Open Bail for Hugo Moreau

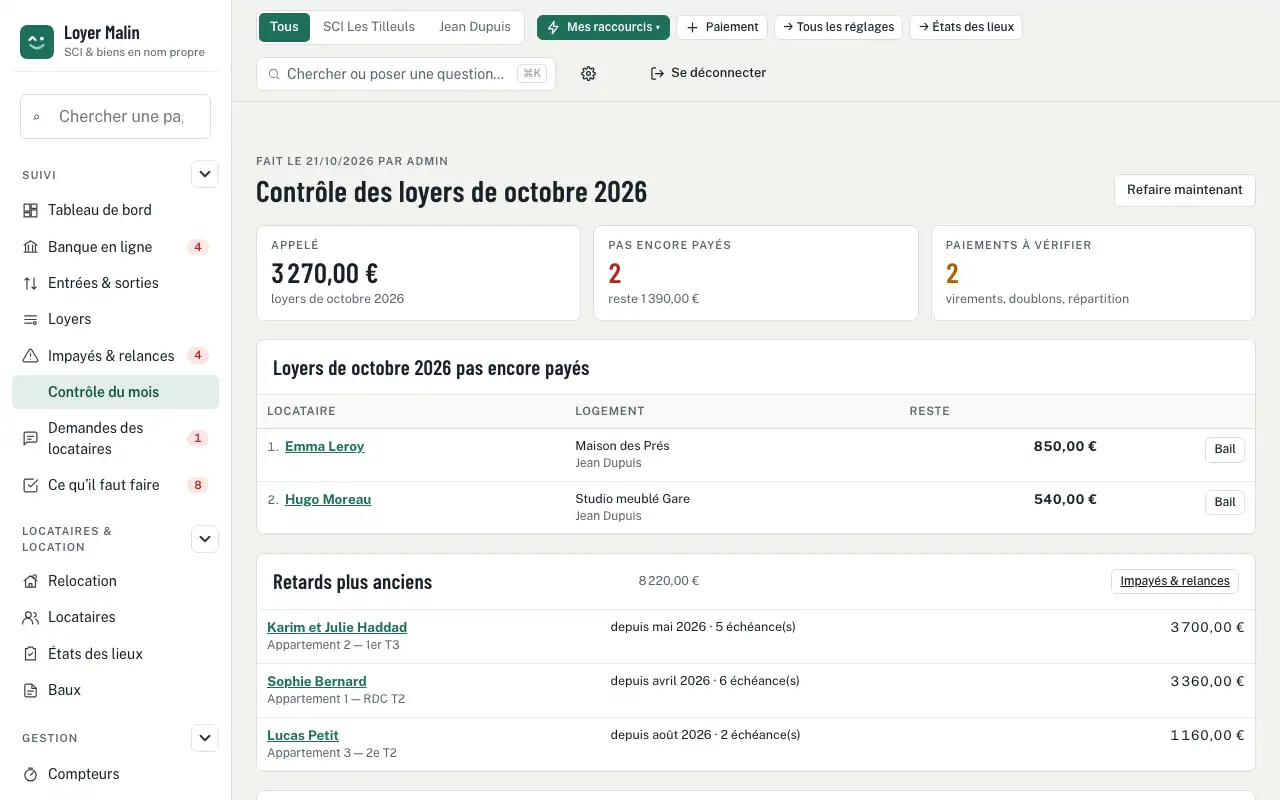pyautogui.click(x=1225, y=502)
